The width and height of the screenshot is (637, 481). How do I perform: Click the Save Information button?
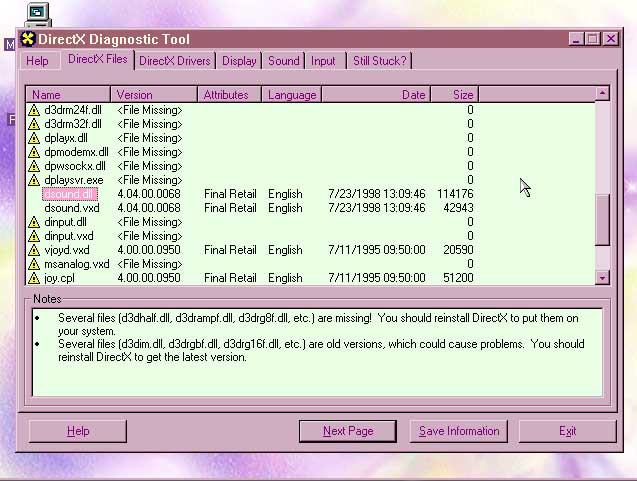(x=459, y=431)
